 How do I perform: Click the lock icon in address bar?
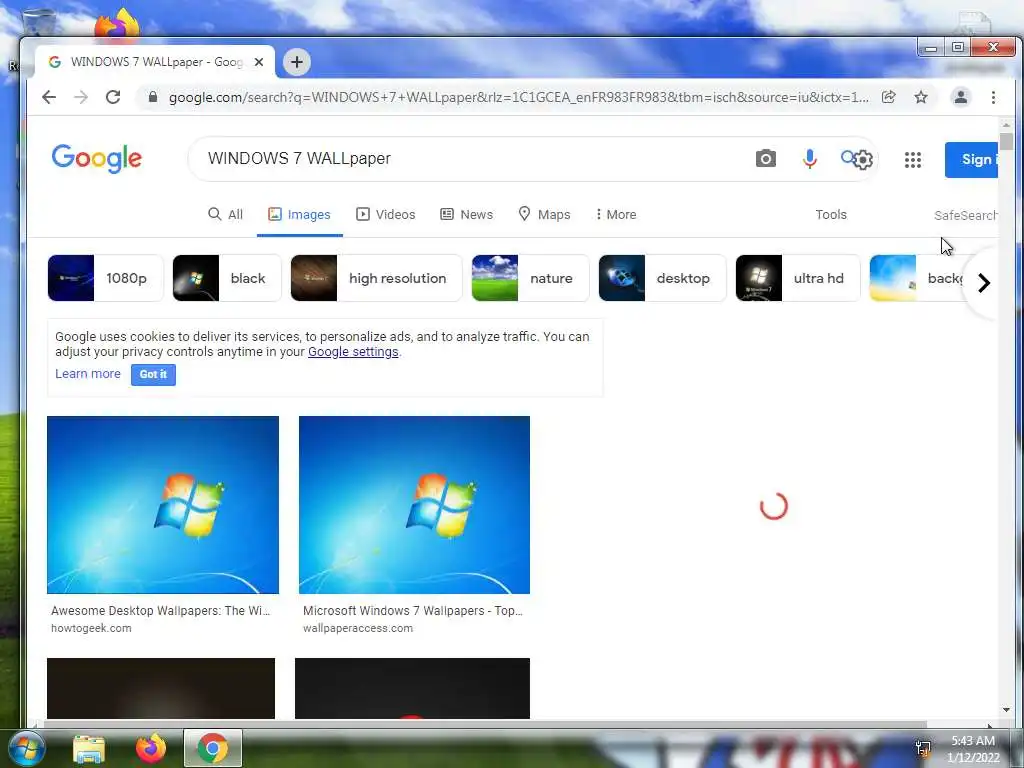(153, 97)
